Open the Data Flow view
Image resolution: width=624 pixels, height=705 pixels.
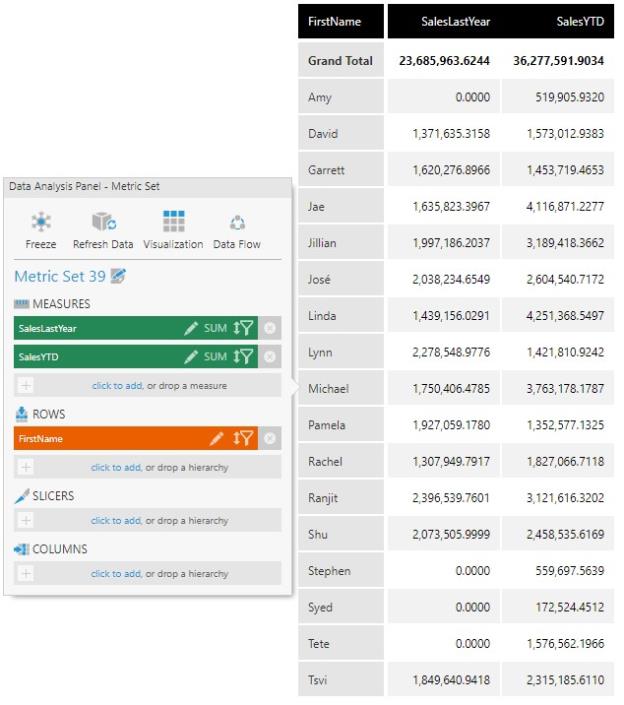[237, 222]
